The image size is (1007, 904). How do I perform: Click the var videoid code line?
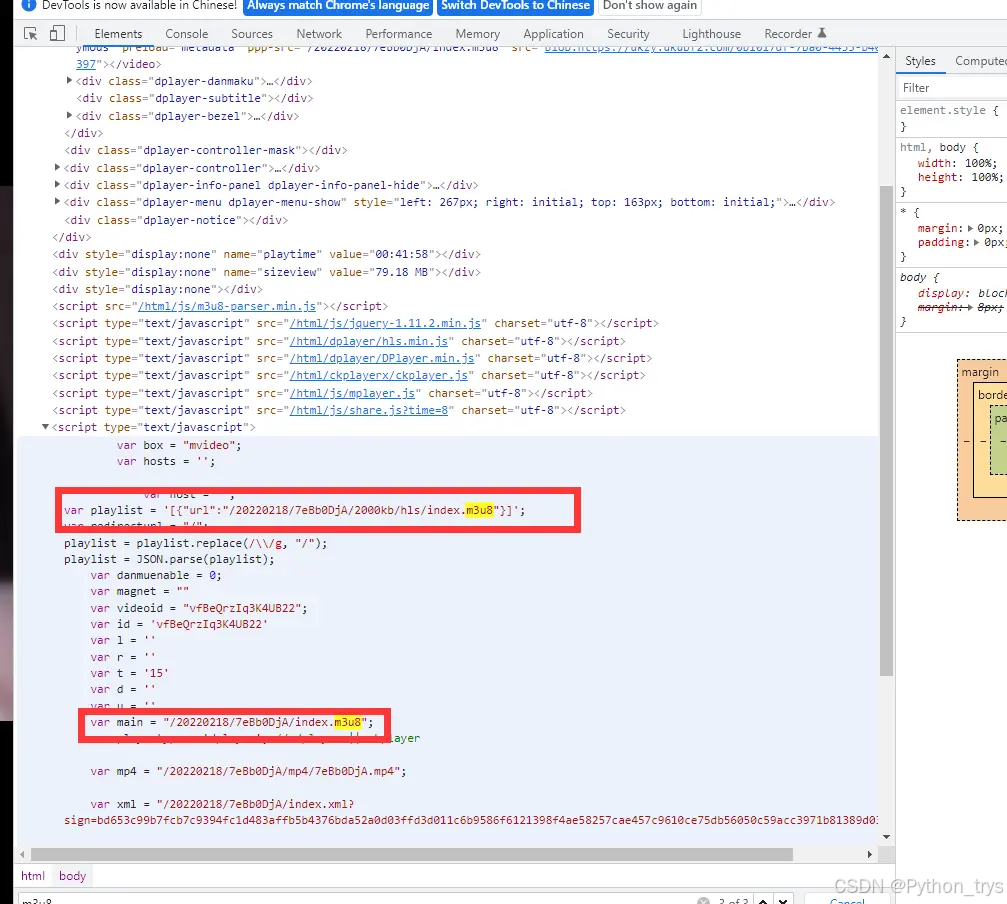(x=199, y=608)
